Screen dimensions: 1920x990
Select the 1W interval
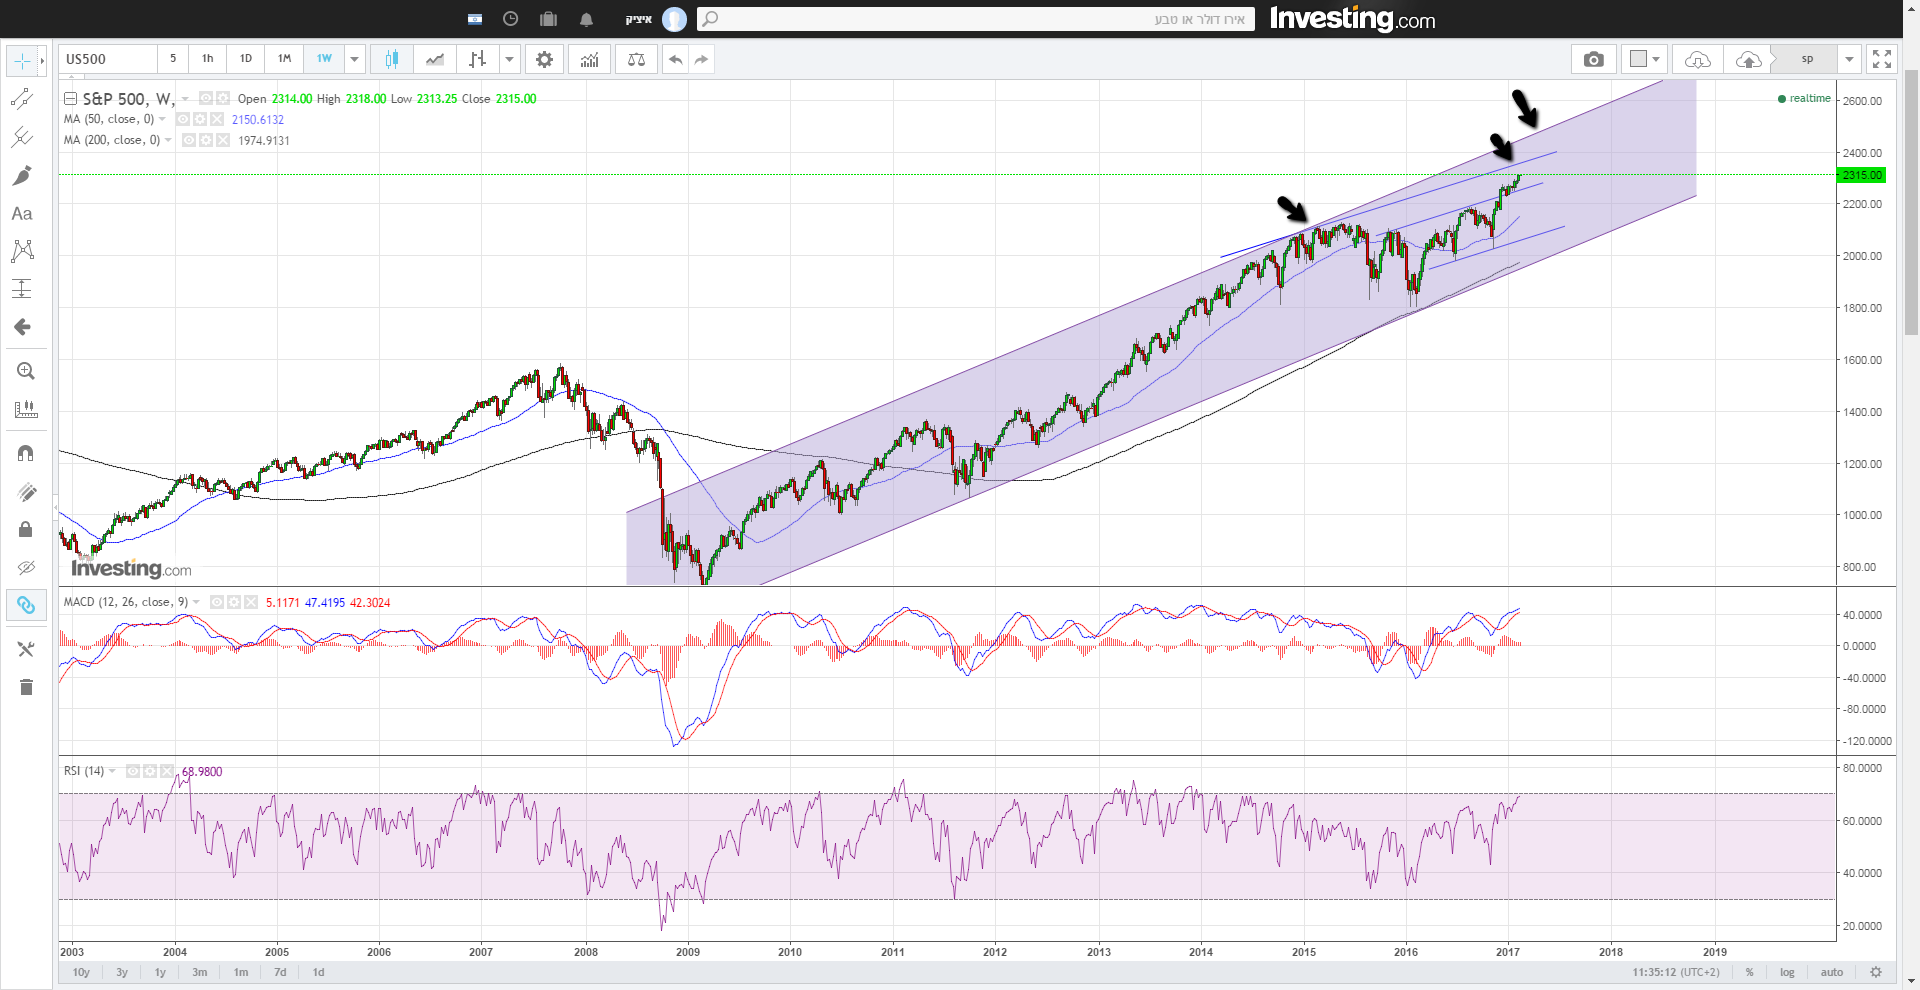click(325, 59)
